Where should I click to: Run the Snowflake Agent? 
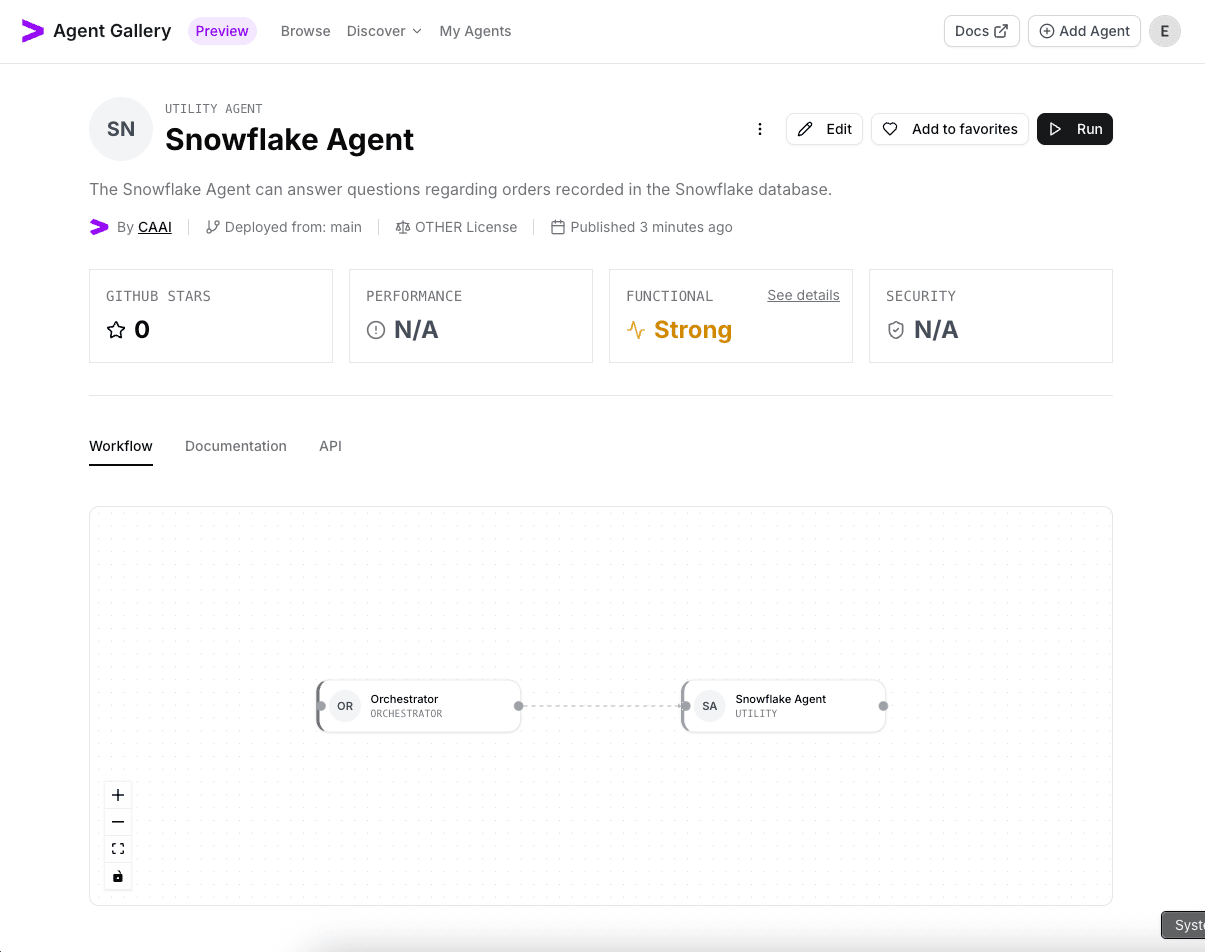click(x=1075, y=129)
